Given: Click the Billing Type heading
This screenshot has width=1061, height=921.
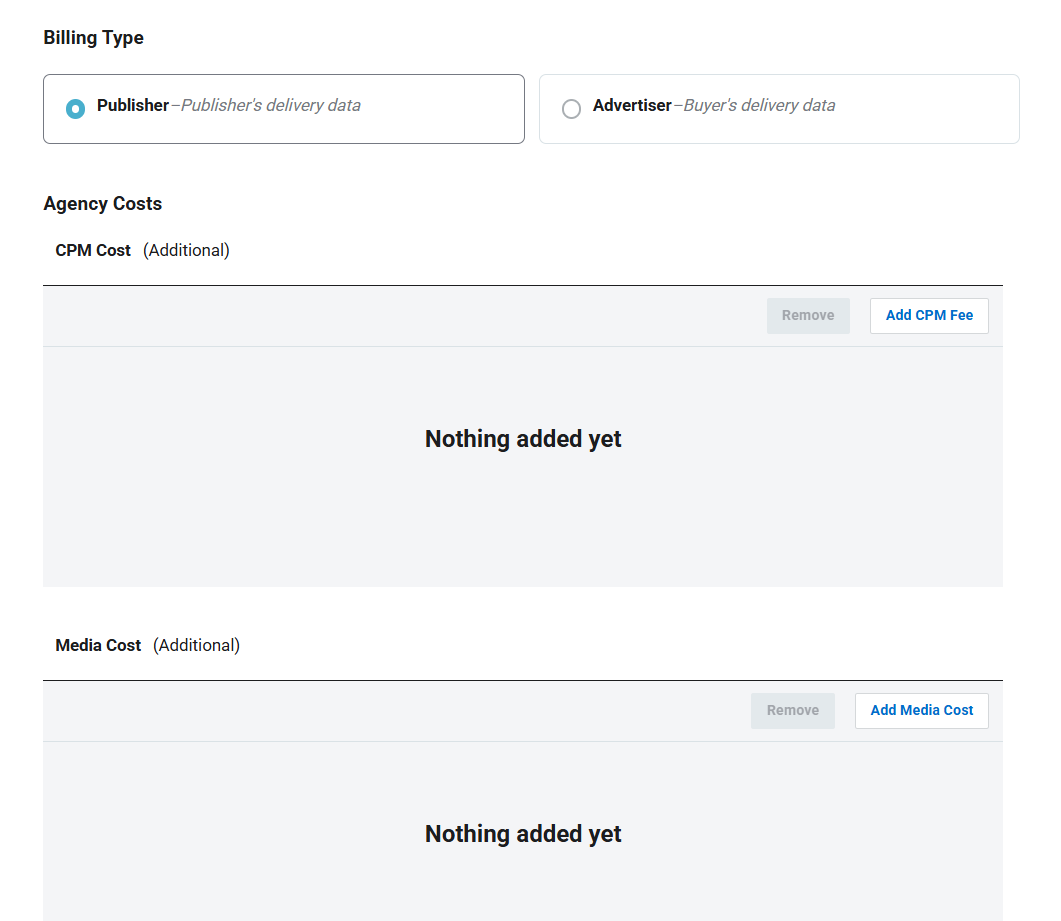Looking at the screenshot, I should 93,38.
